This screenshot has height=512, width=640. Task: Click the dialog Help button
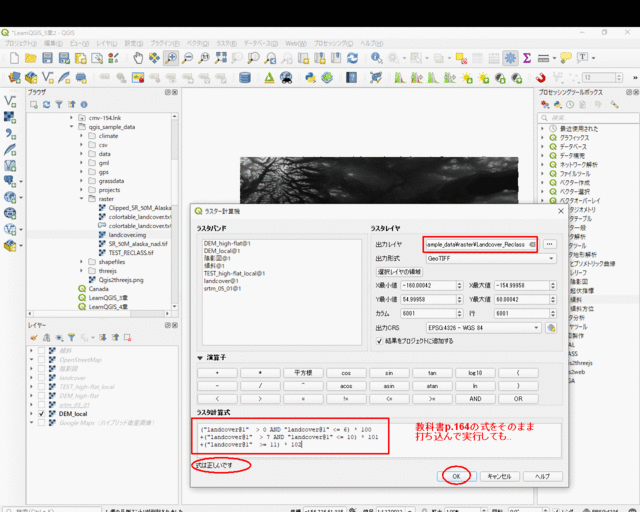click(x=543, y=476)
